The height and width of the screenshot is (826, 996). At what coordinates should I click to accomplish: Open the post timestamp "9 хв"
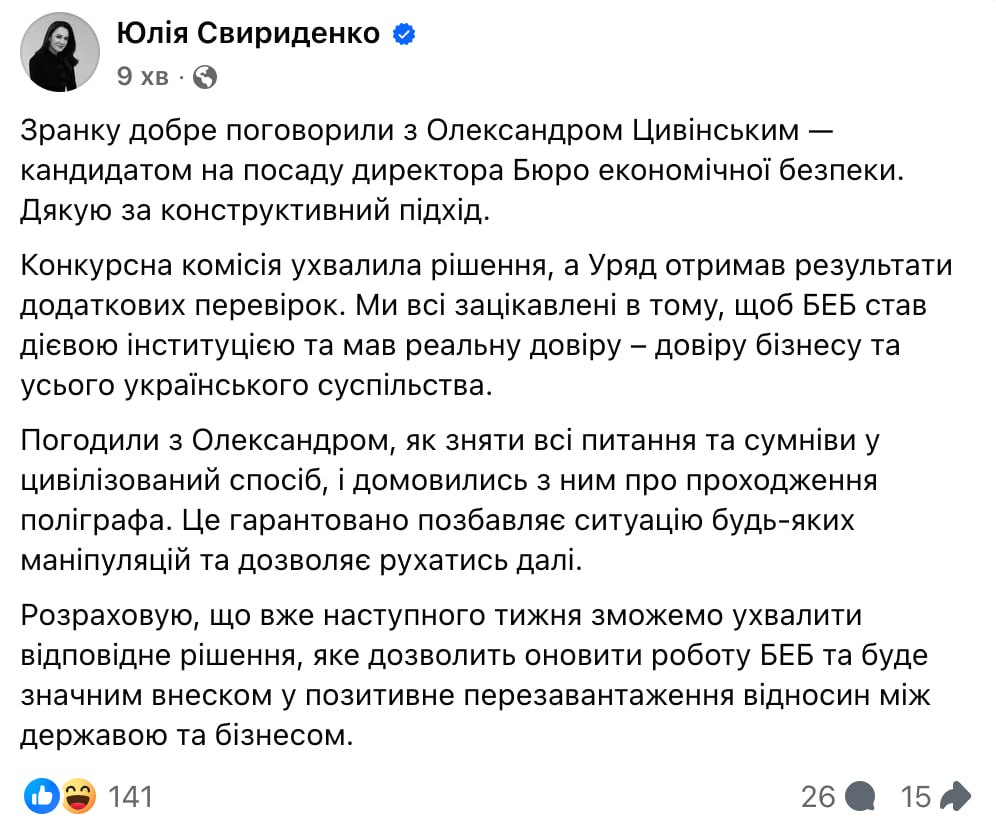coord(142,76)
